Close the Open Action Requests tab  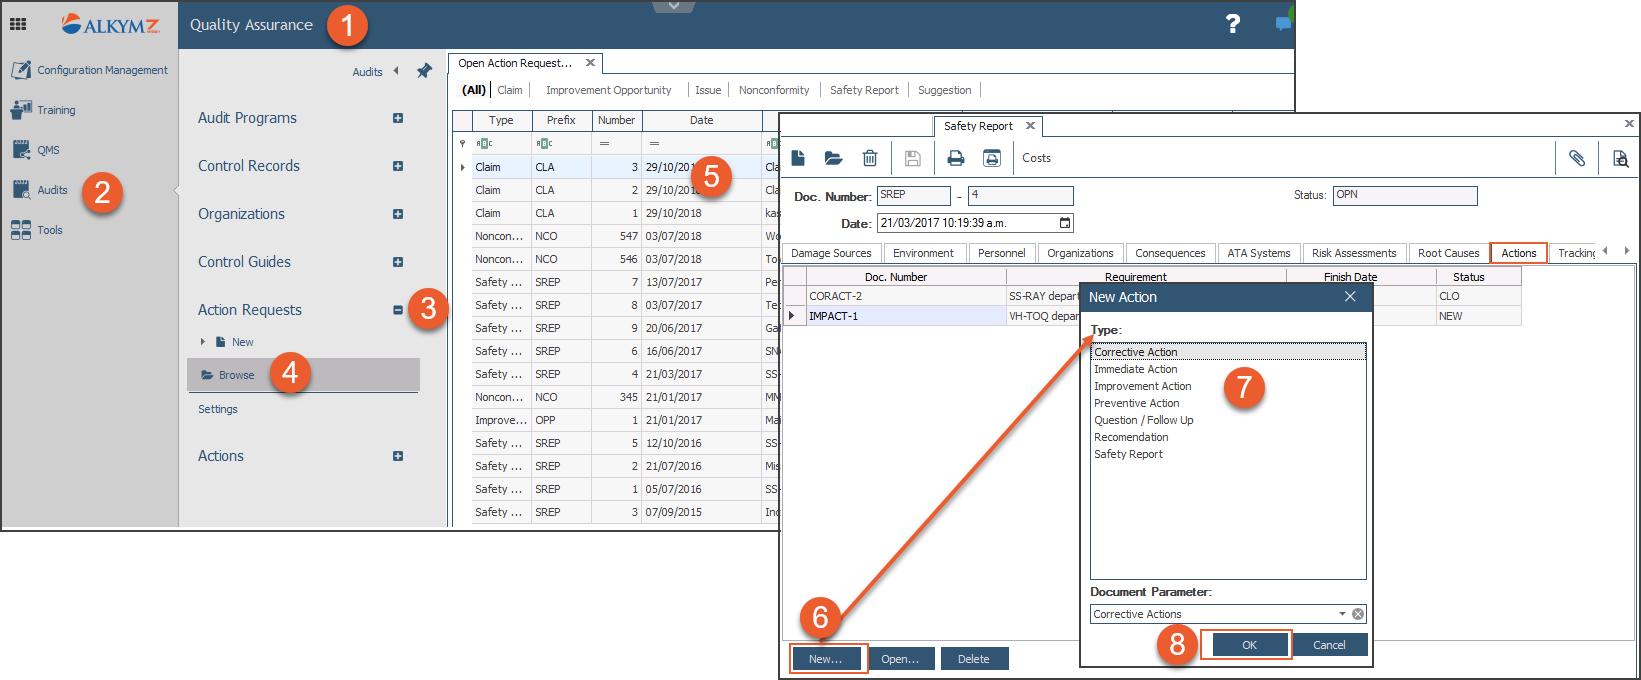click(590, 63)
